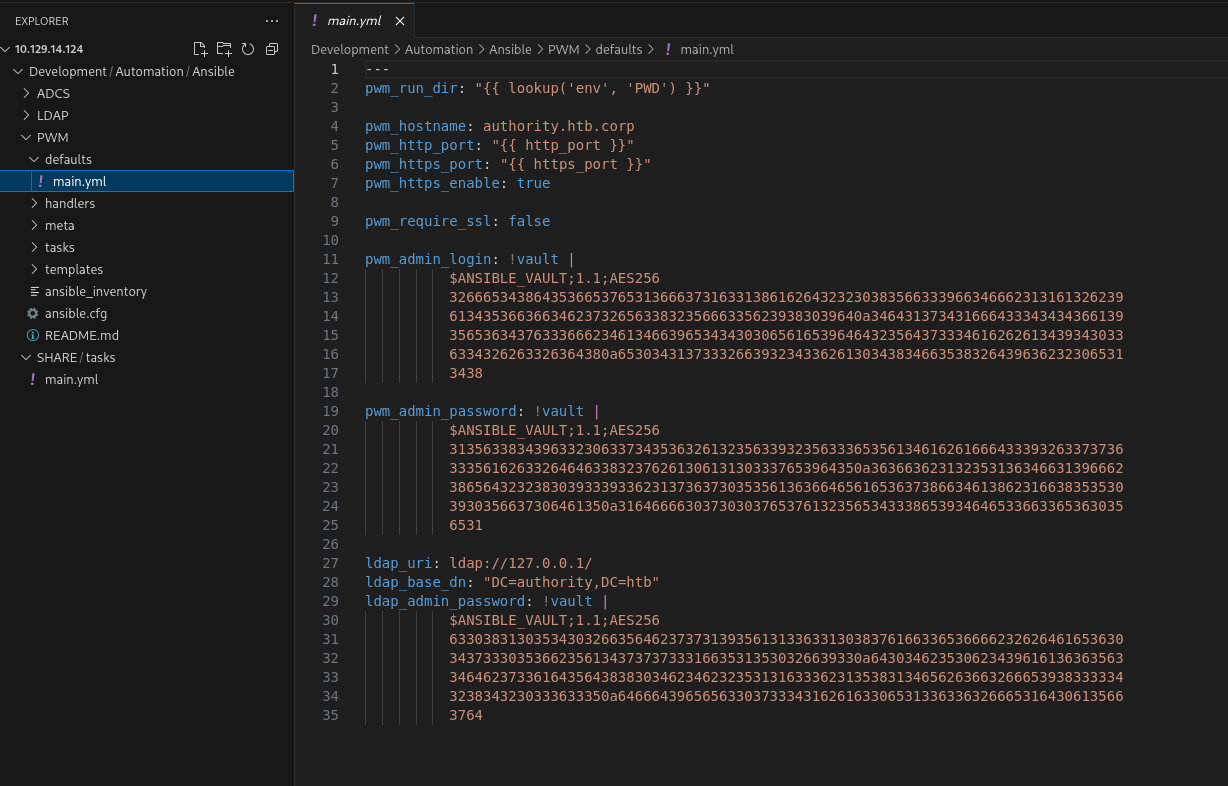Viewport: 1228px width, 786px height.
Task: Open Development in the breadcrumb path
Action: click(x=350, y=49)
